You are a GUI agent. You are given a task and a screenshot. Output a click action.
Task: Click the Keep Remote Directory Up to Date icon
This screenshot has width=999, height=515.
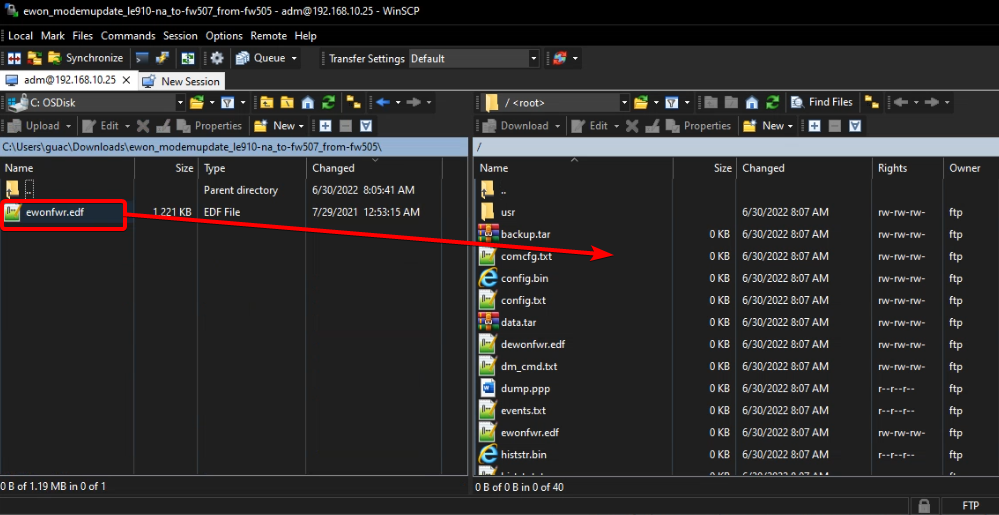coord(187,58)
